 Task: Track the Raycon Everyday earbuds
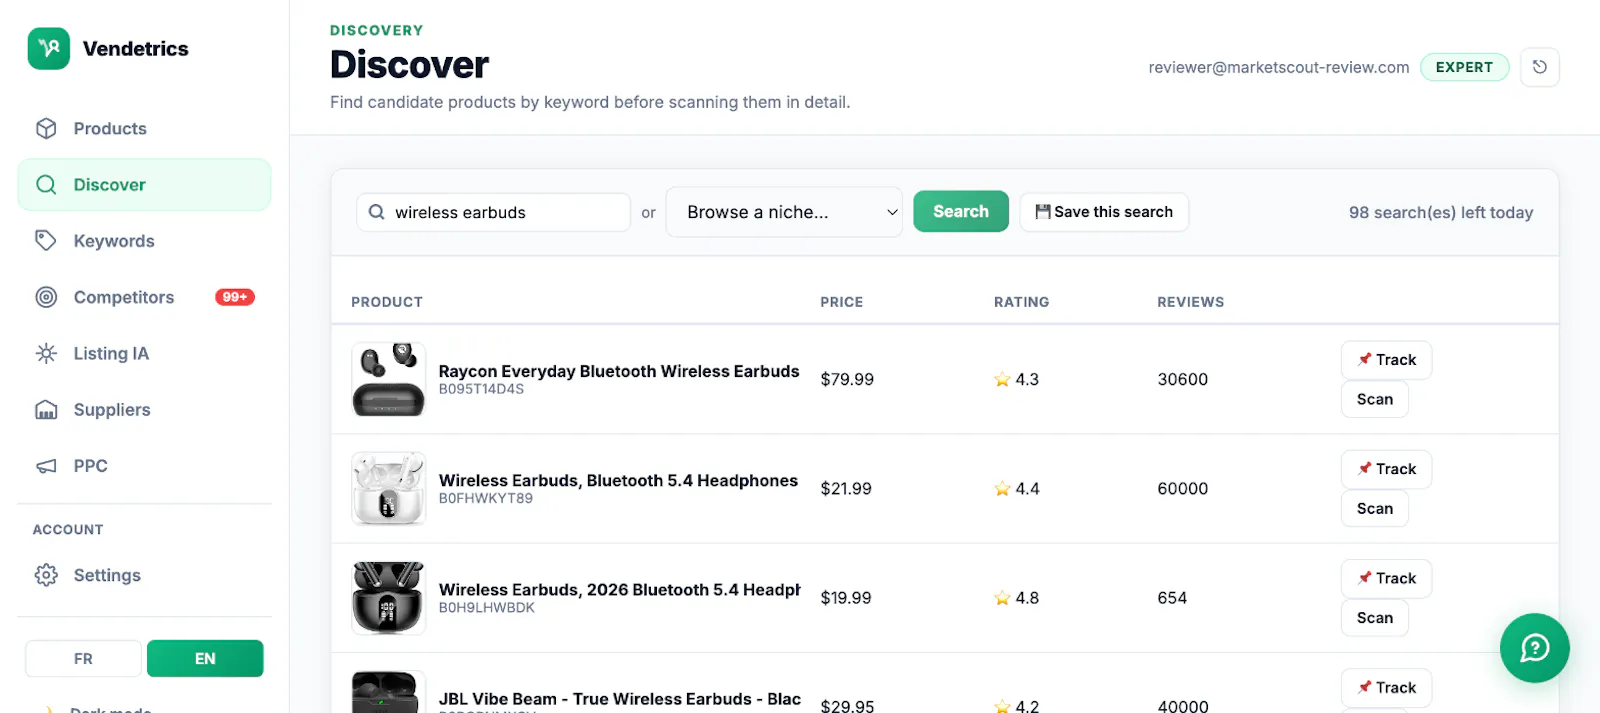tap(1386, 360)
